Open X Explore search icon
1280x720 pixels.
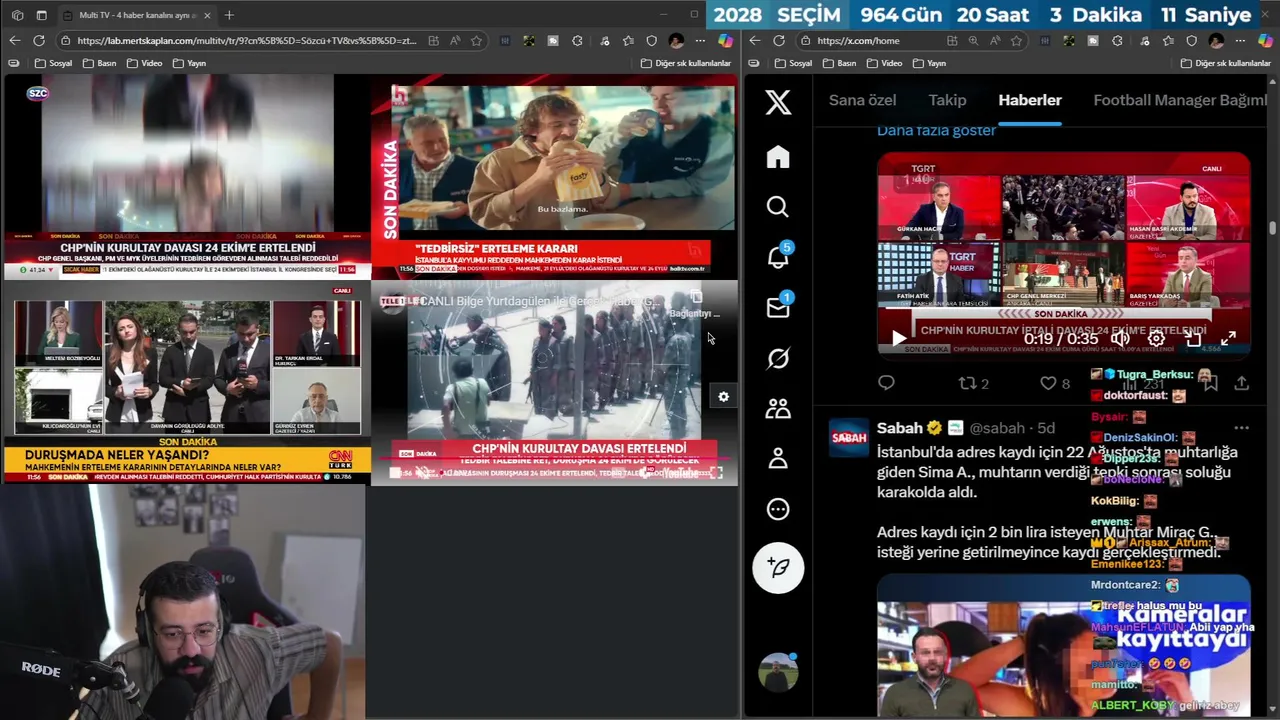point(778,207)
